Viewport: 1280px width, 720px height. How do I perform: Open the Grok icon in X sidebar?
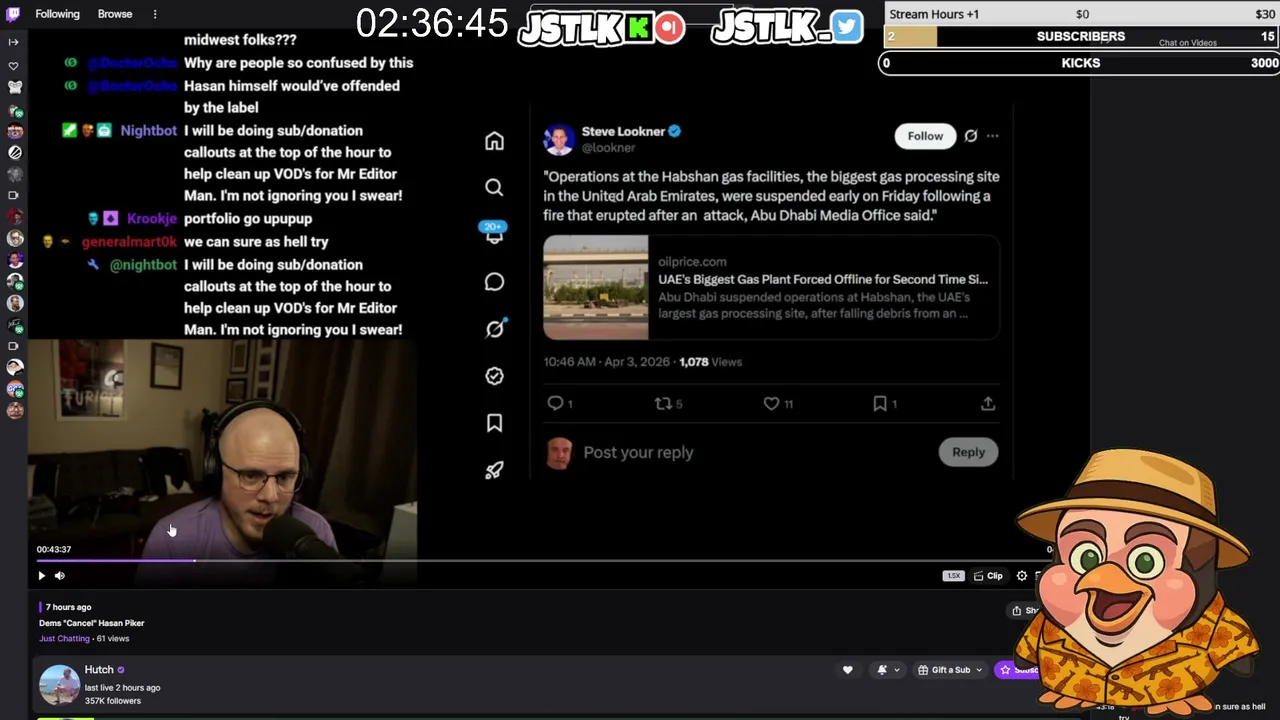point(494,329)
